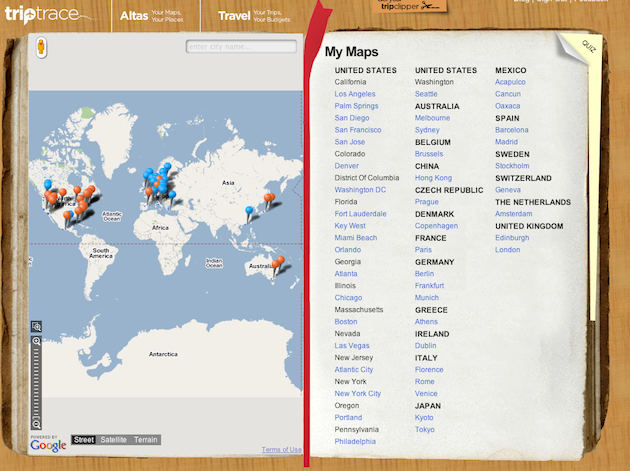Screen dimensions: 630x471
Task: Open the Philadelphia map link
Action: point(355,442)
